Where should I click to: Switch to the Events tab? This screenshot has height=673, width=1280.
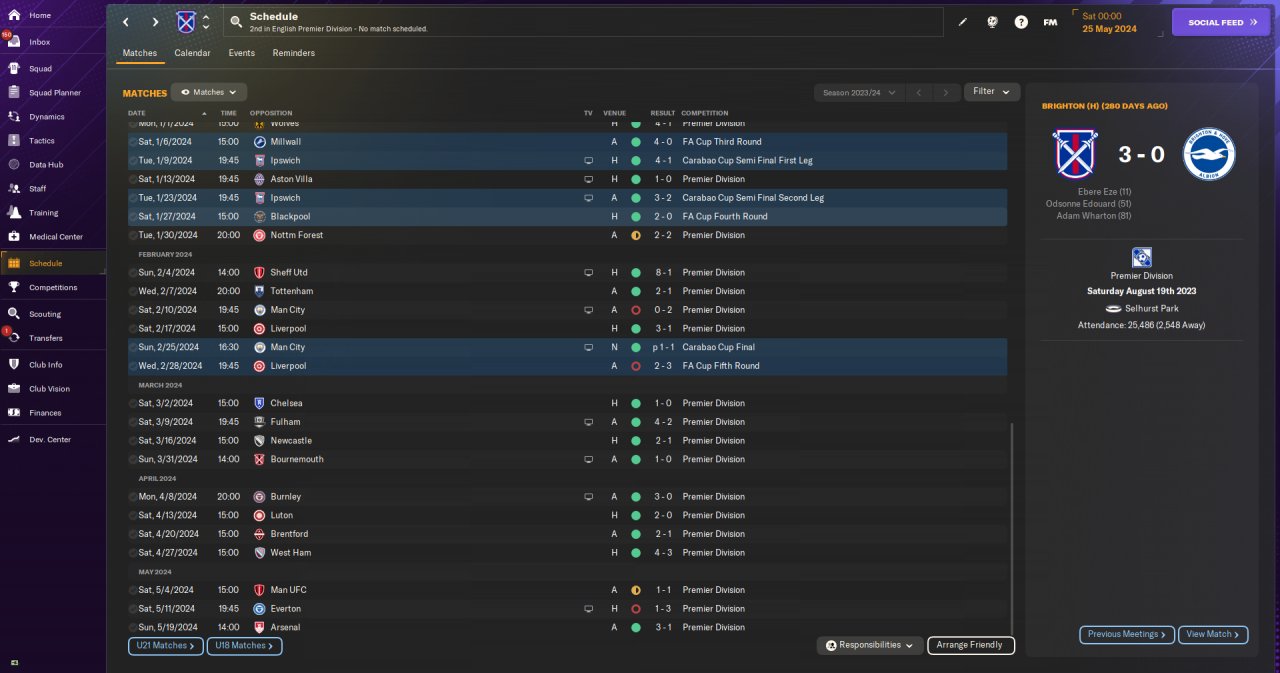pos(241,53)
